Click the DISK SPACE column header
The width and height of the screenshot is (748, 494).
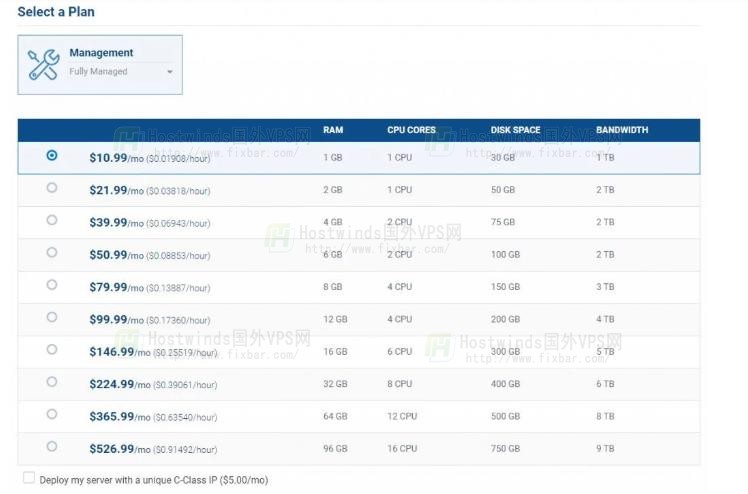pos(515,130)
